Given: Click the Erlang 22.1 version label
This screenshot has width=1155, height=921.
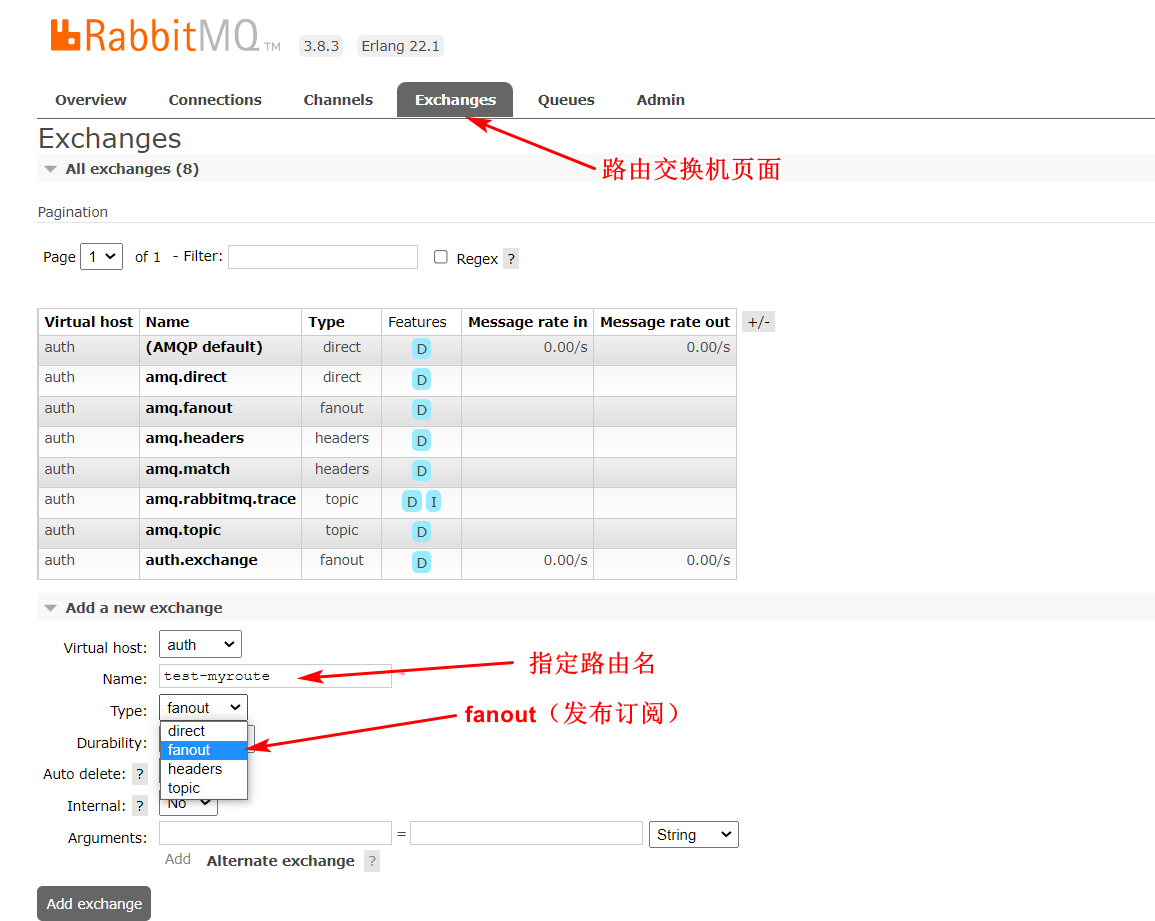Looking at the screenshot, I should (x=400, y=46).
